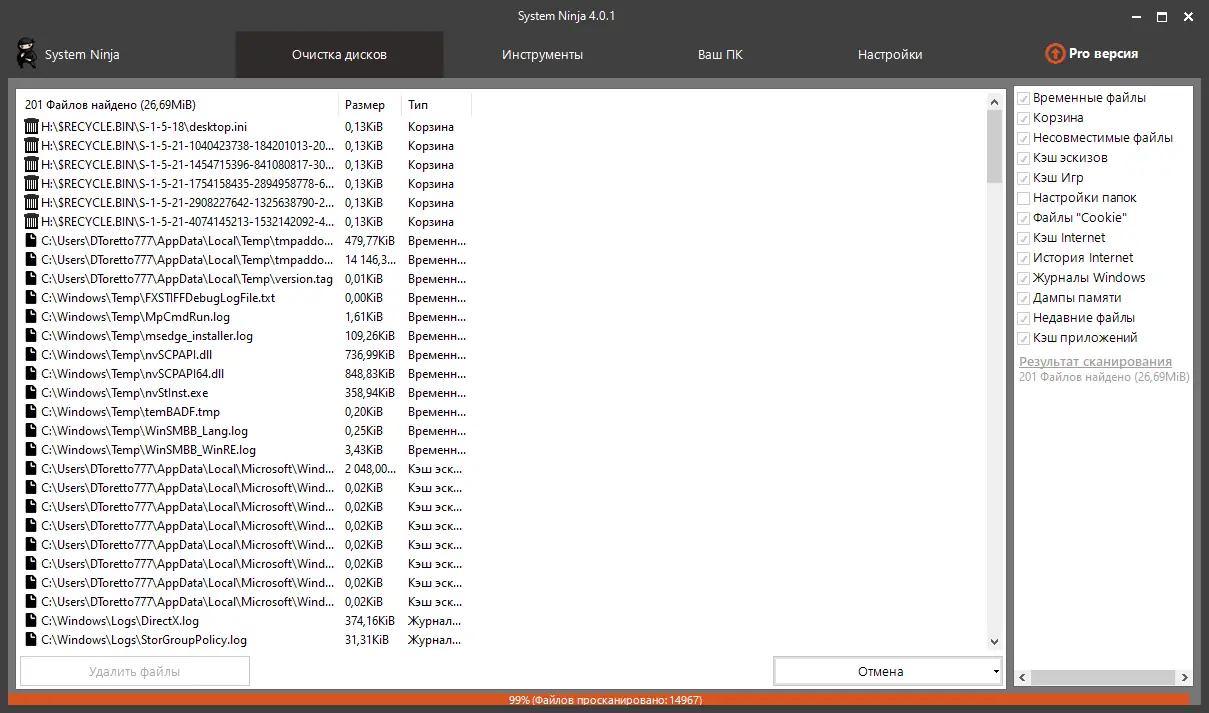1209x713 pixels.
Task: Enable the Настройки папок checkbox
Action: pos(1024,198)
